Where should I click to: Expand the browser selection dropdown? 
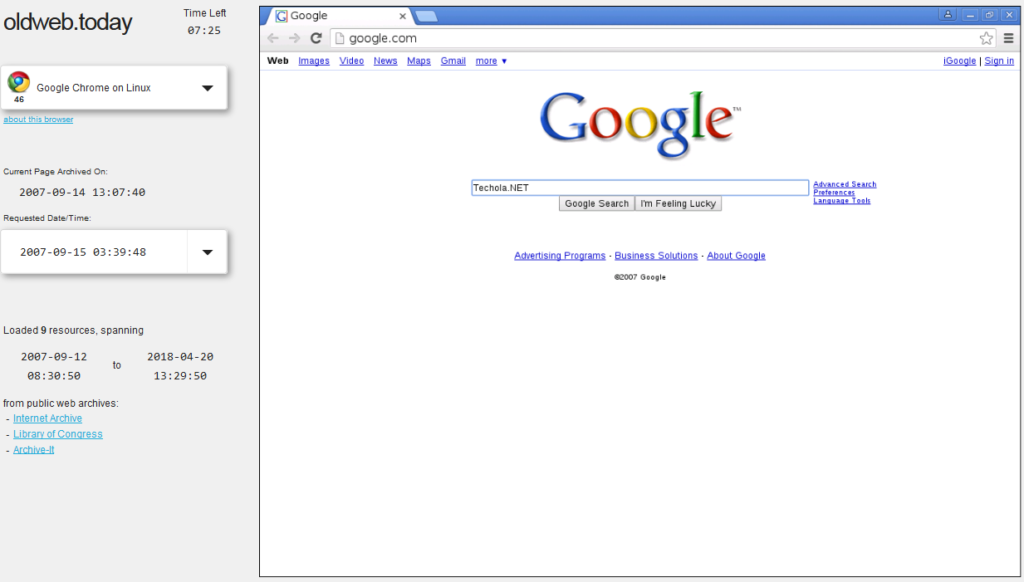(207, 88)
